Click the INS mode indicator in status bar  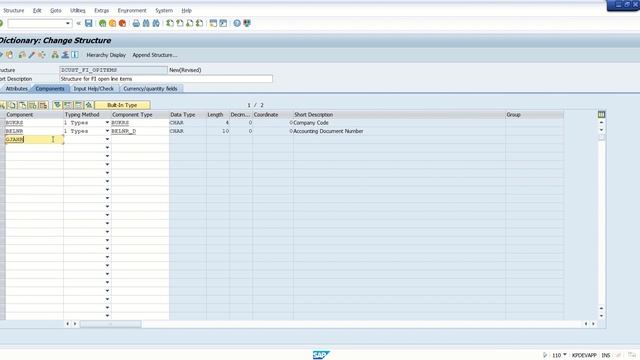606,355
